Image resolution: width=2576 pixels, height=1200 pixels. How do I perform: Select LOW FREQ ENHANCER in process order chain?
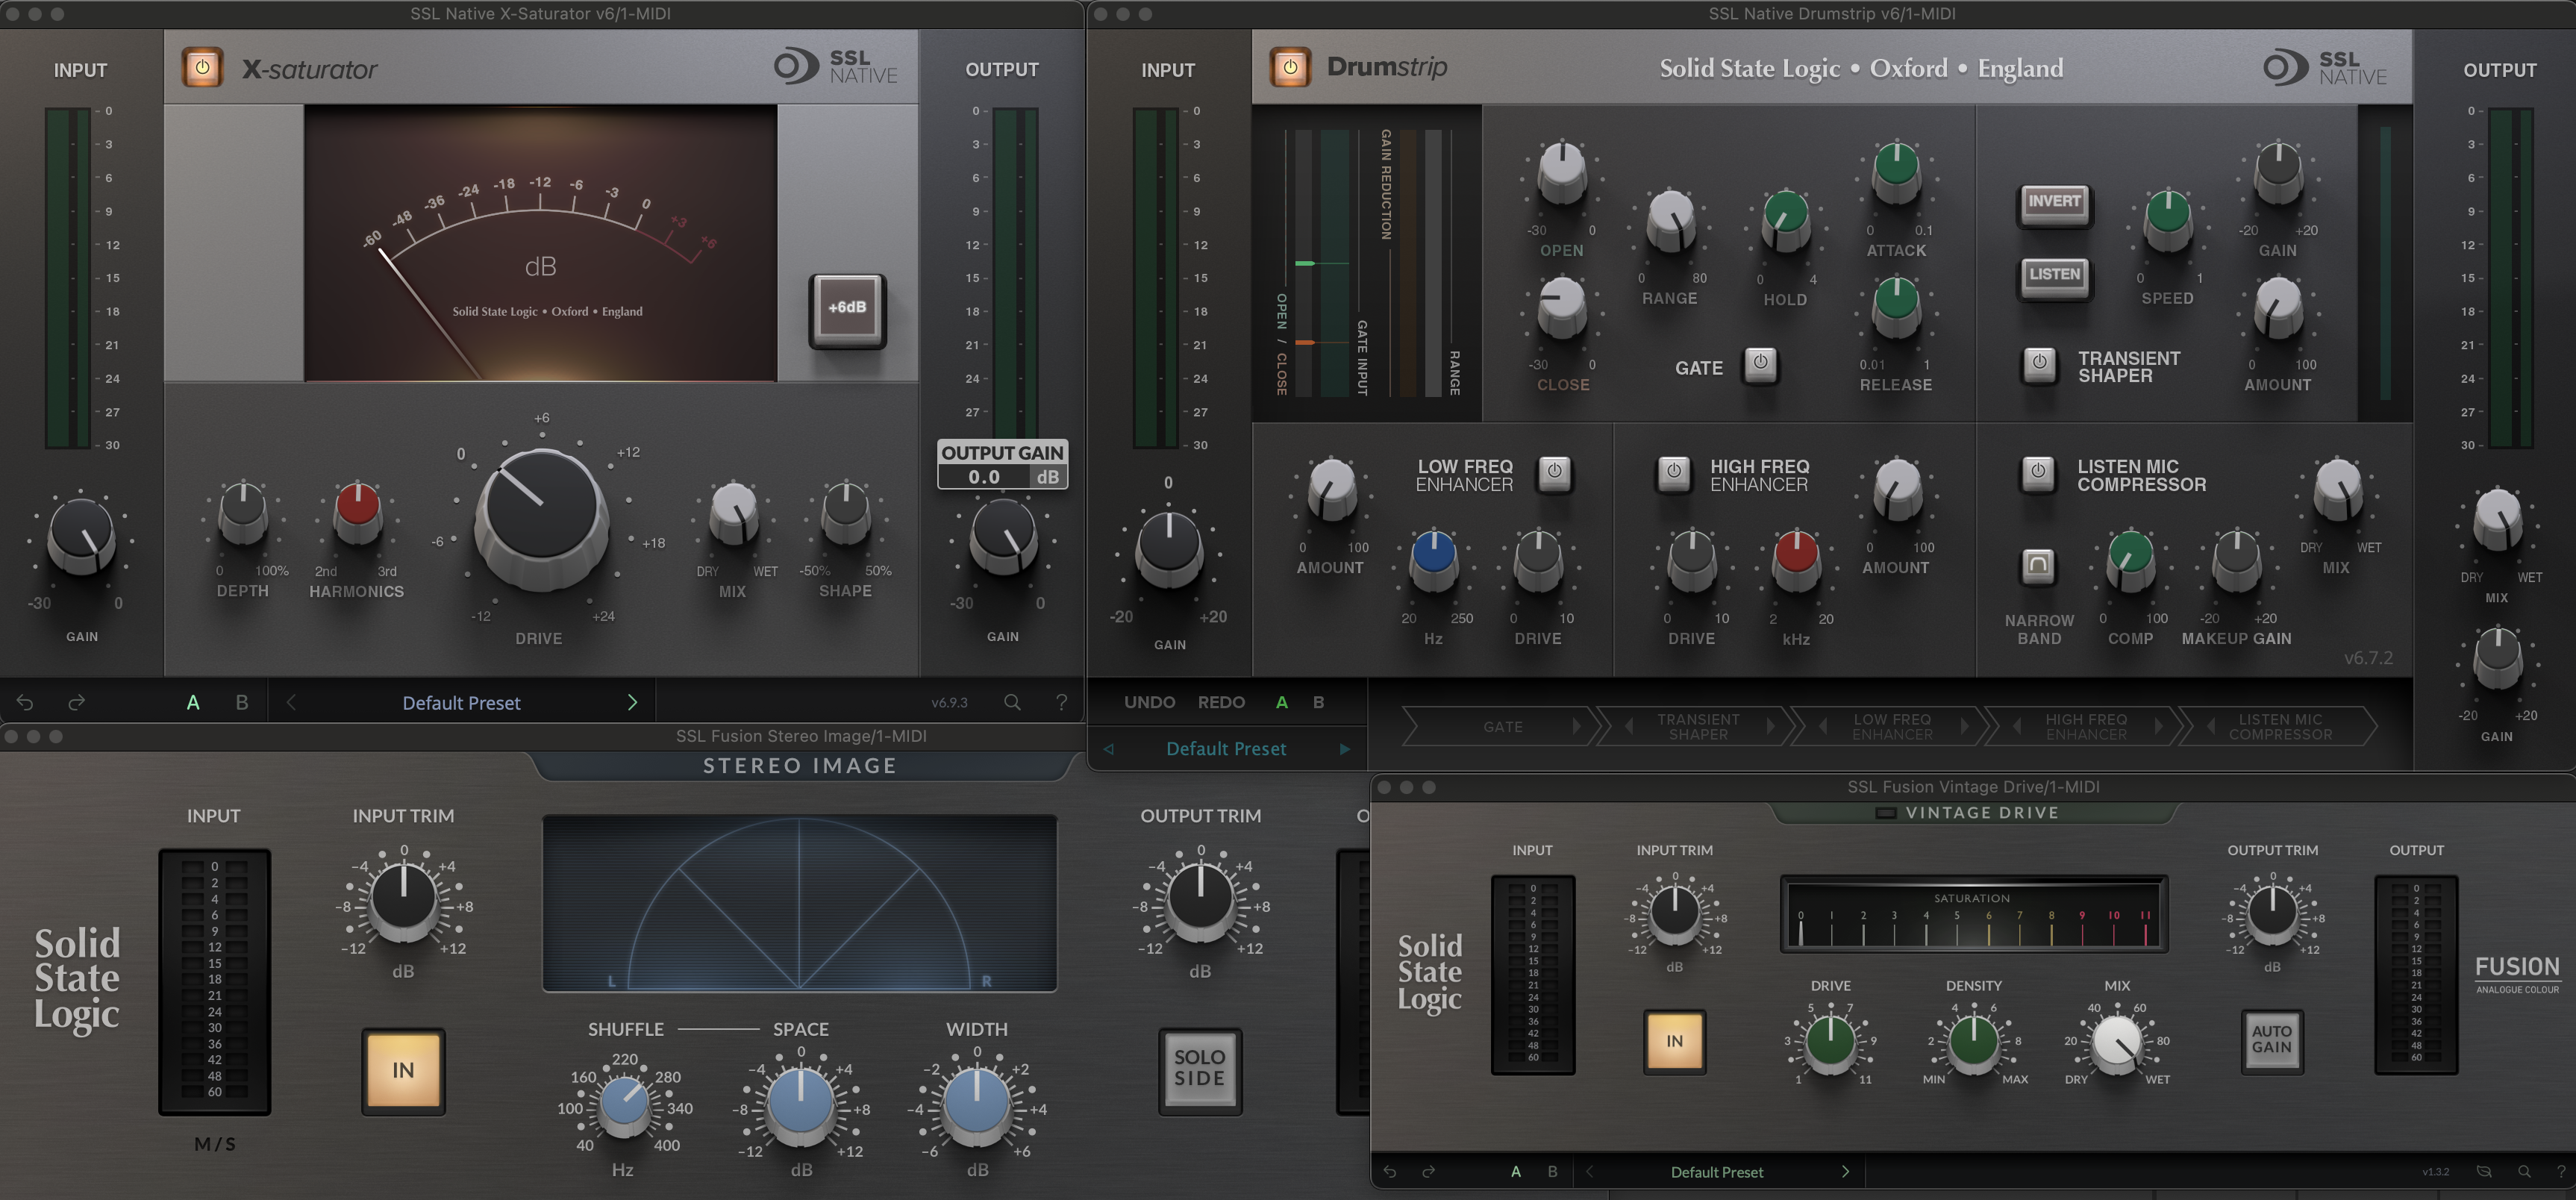click(x=1892, y=727)
